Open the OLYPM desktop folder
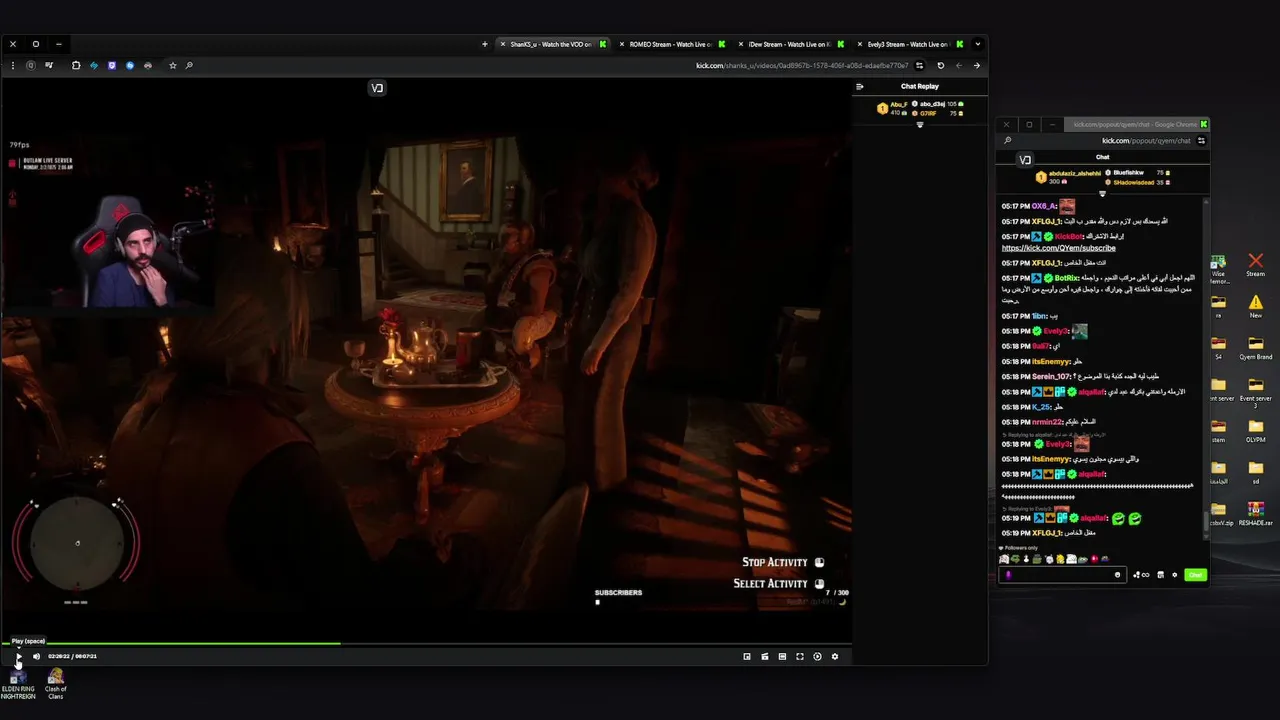This screenshot has width=1280, height=720. (x=1255, y=432)
